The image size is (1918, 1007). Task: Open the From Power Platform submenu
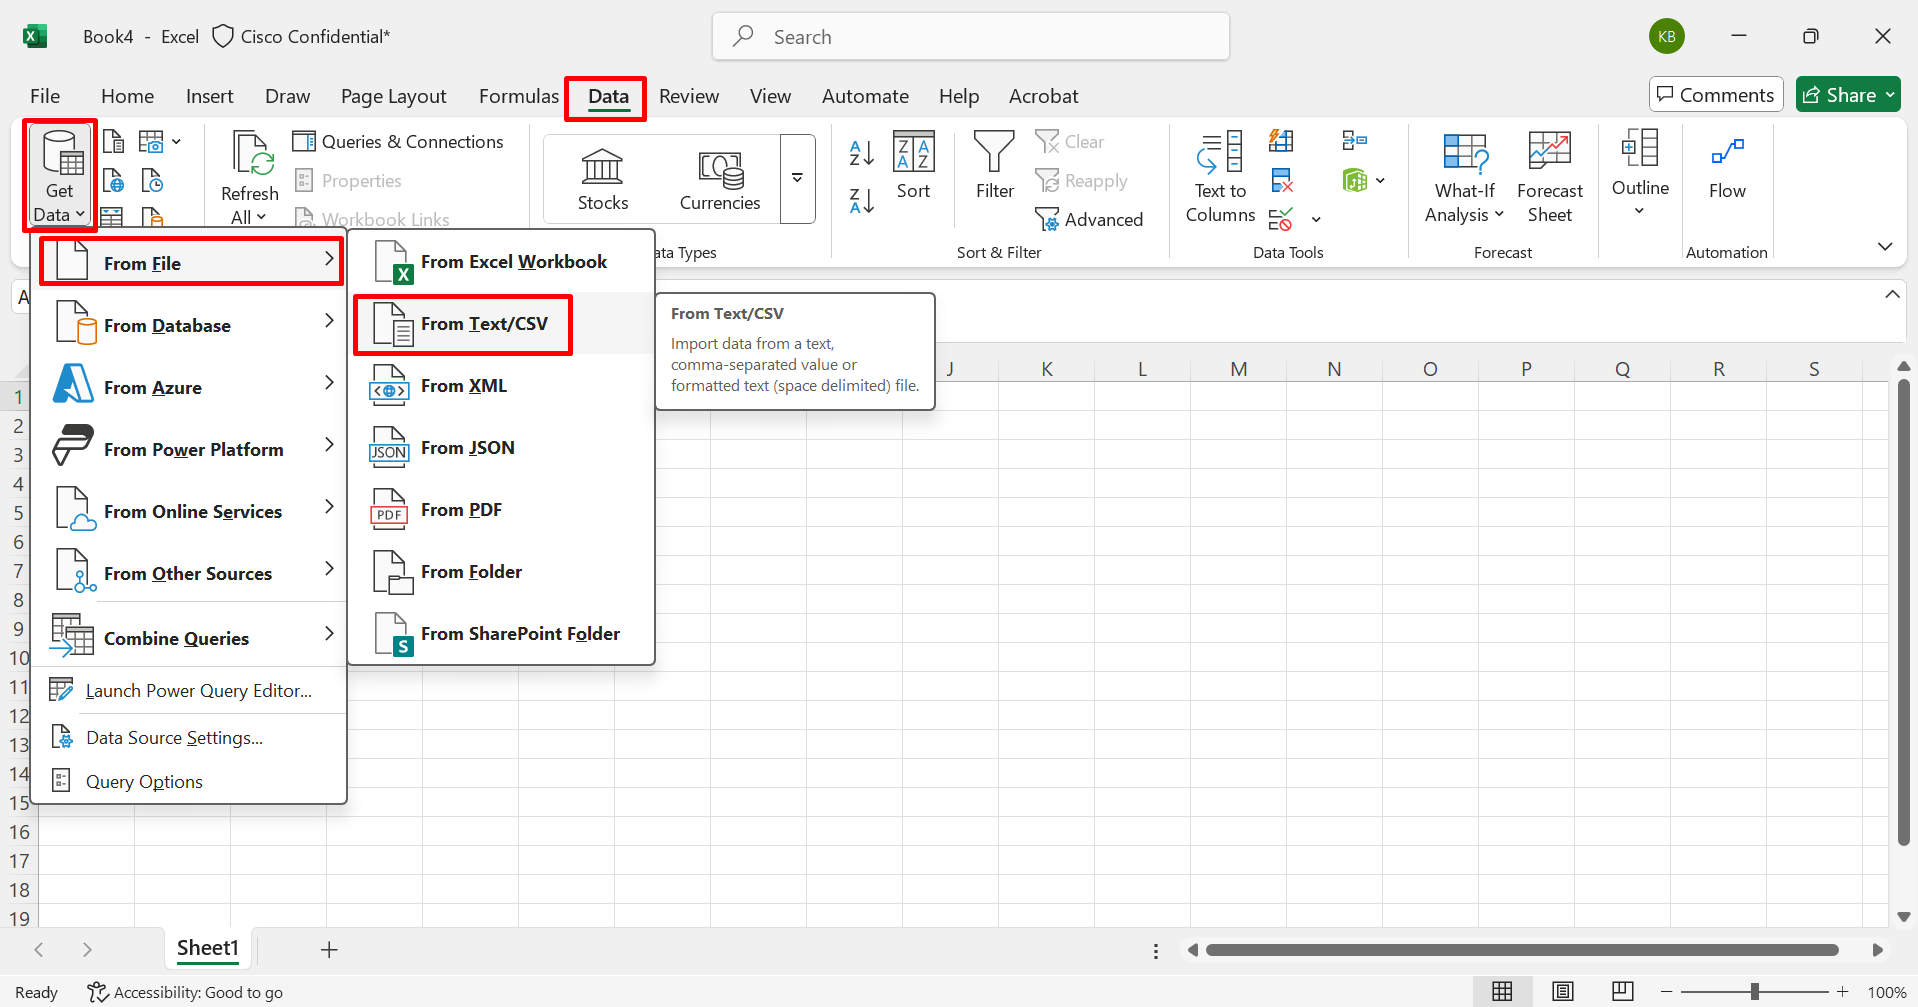tap(191, 449)
